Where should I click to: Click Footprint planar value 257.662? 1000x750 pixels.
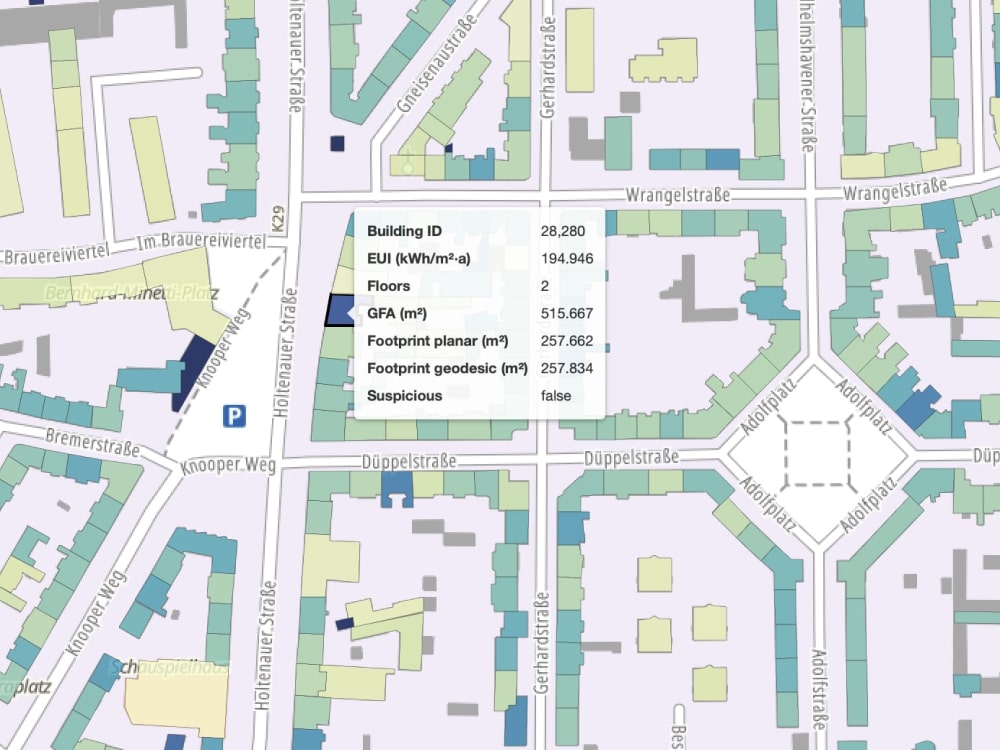pos(567,341)
